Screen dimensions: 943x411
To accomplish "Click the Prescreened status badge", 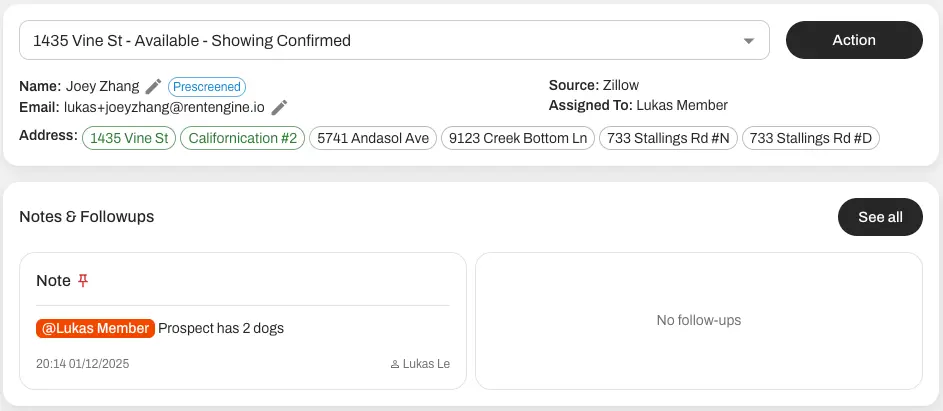I will (x=207, y=87).
